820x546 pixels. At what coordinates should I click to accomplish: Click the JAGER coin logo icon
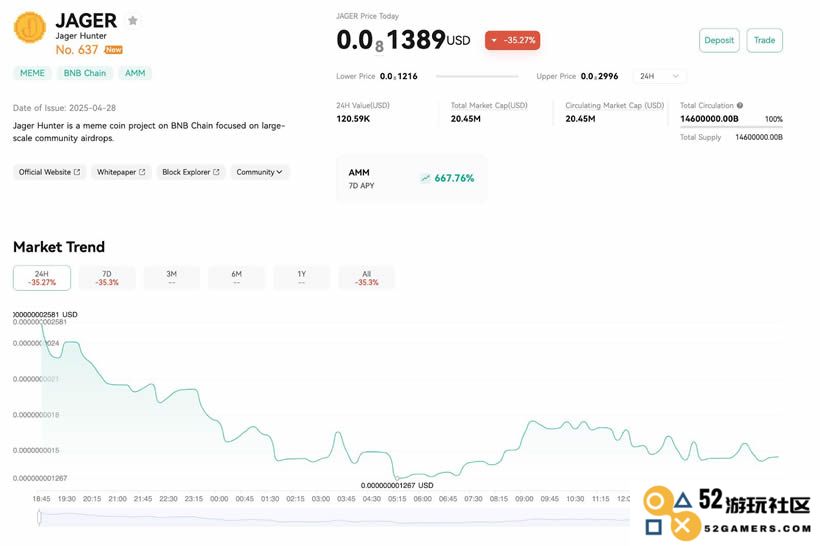[x=30, y=28]
